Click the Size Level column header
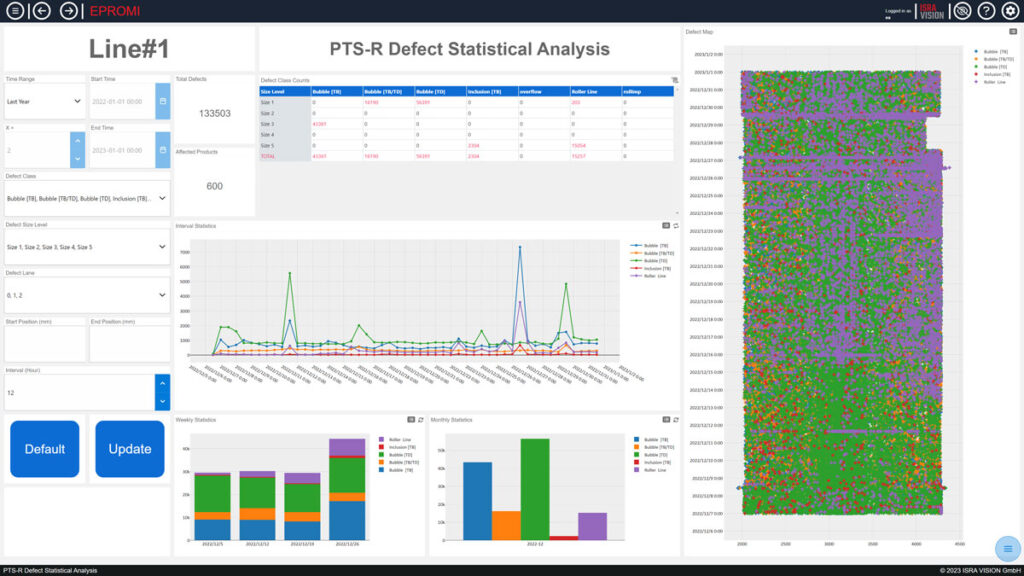The width and height of the screenshot is (1024, 576). click(x=284, y=91)
